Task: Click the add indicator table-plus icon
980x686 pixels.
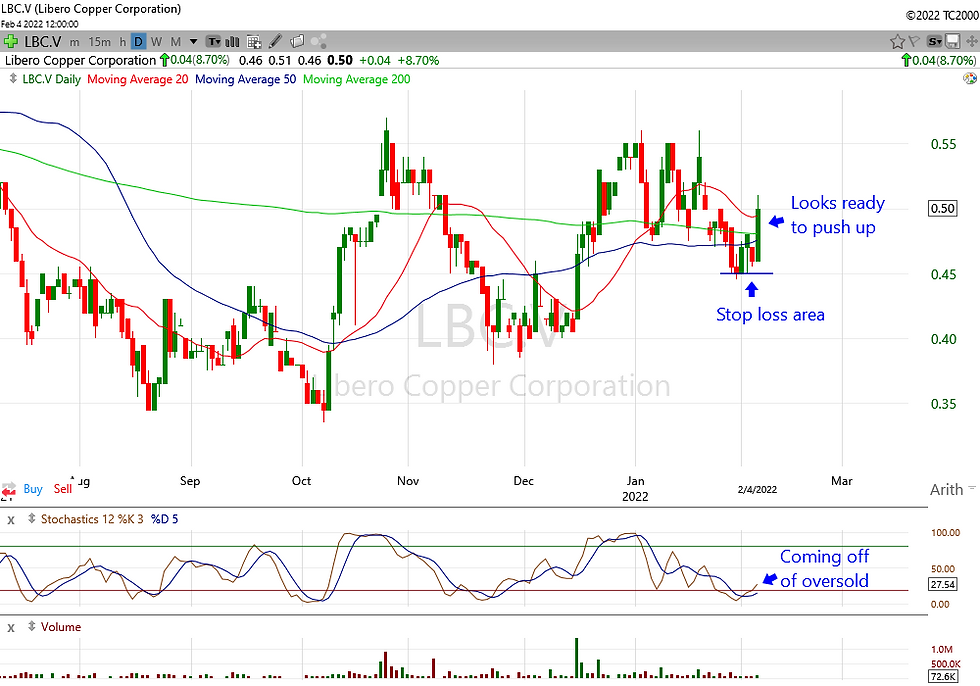Action: point(254,42)
